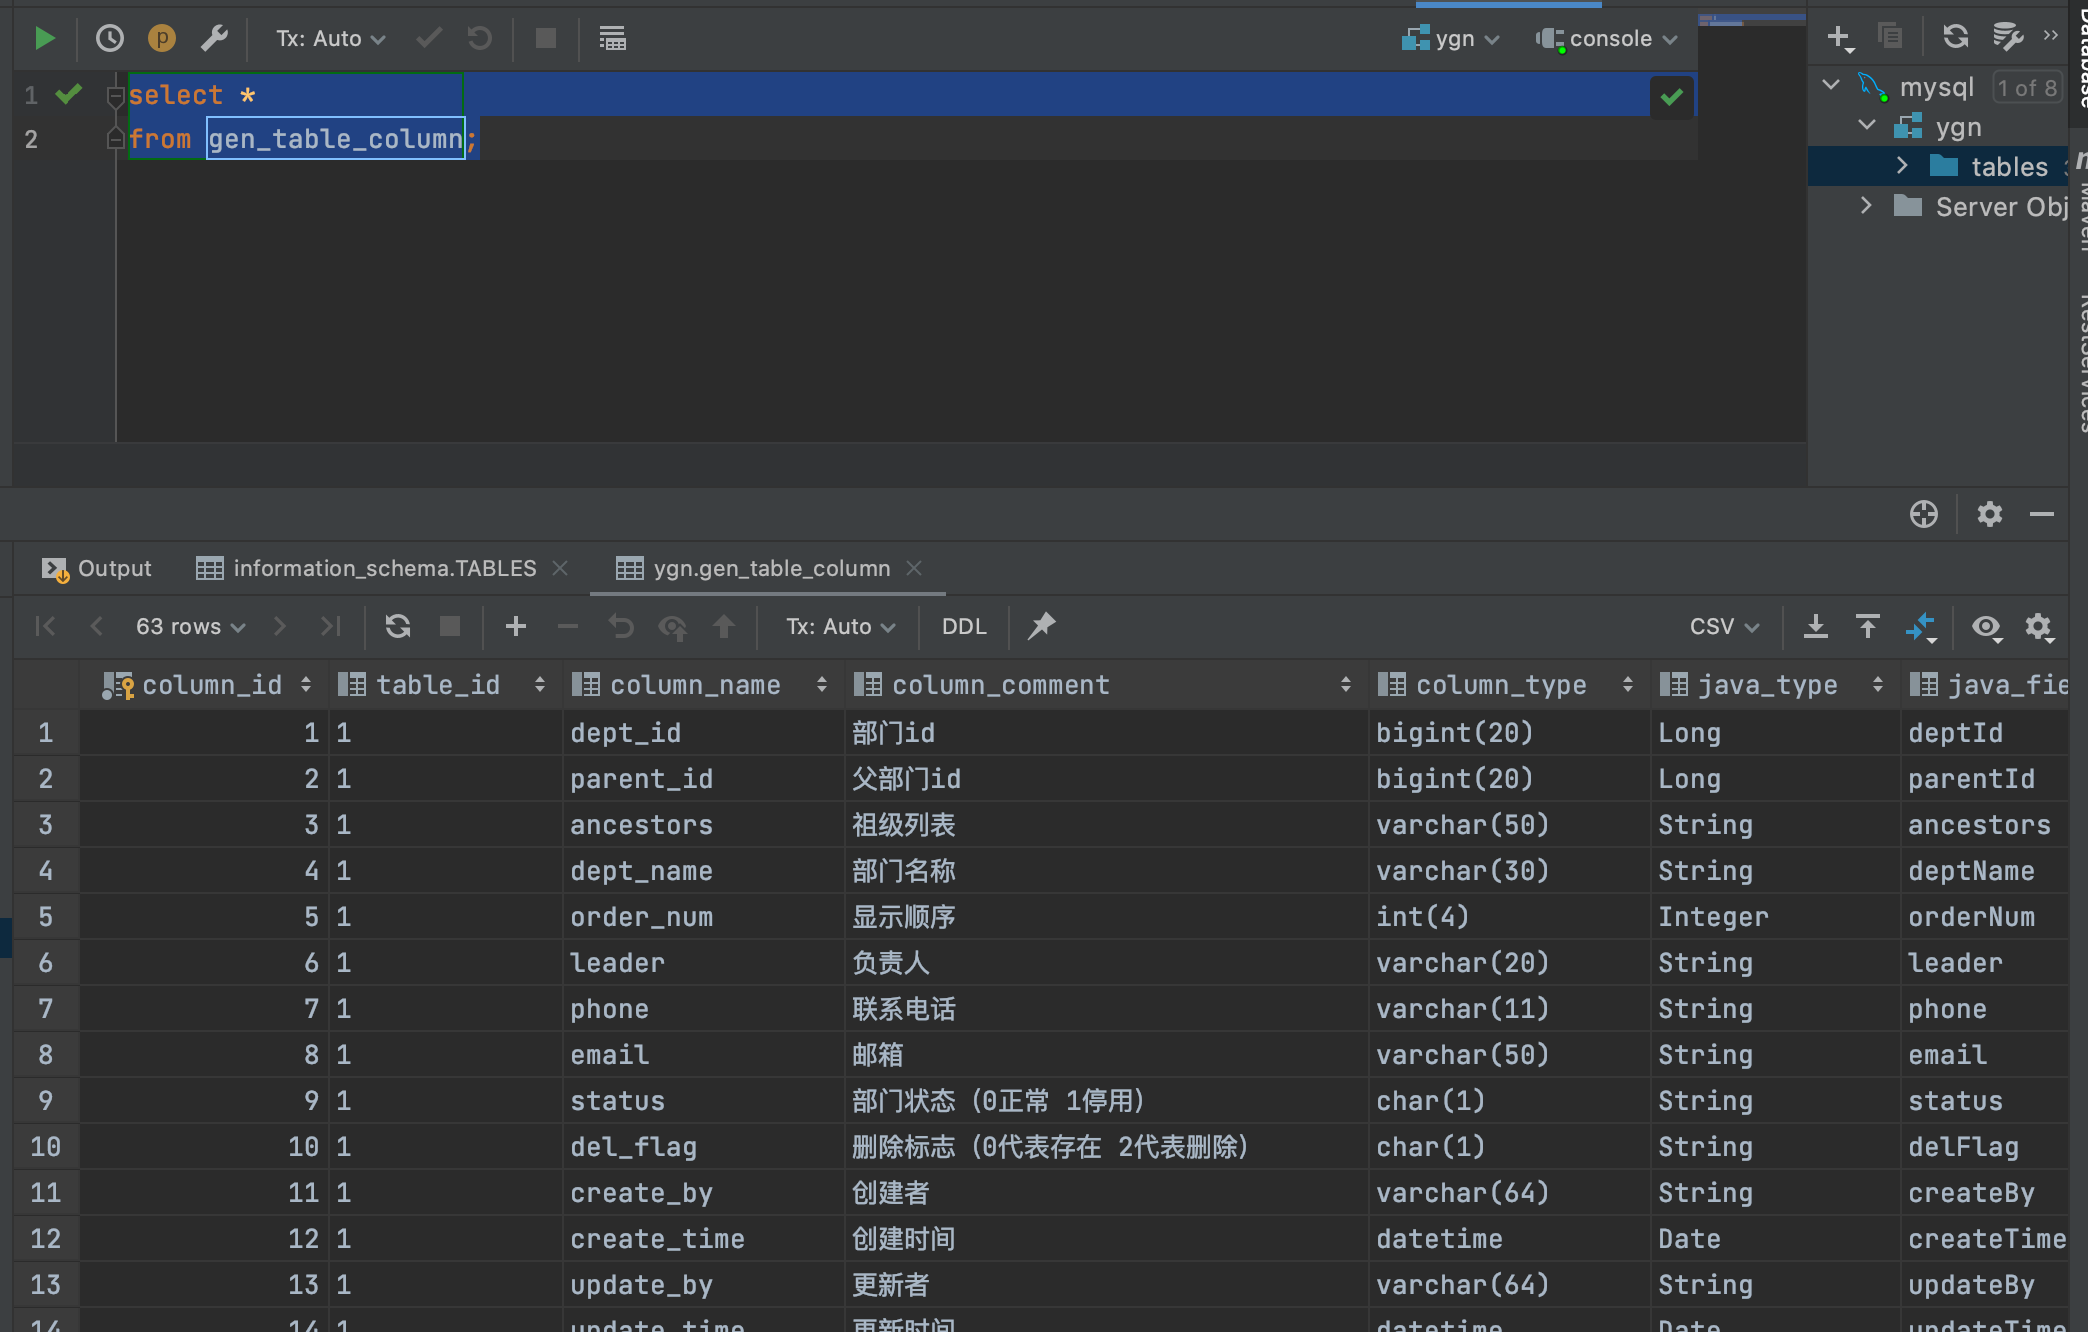Revert changes in the results grid
Viewport: 2088px width, 1332px height.
621,626
